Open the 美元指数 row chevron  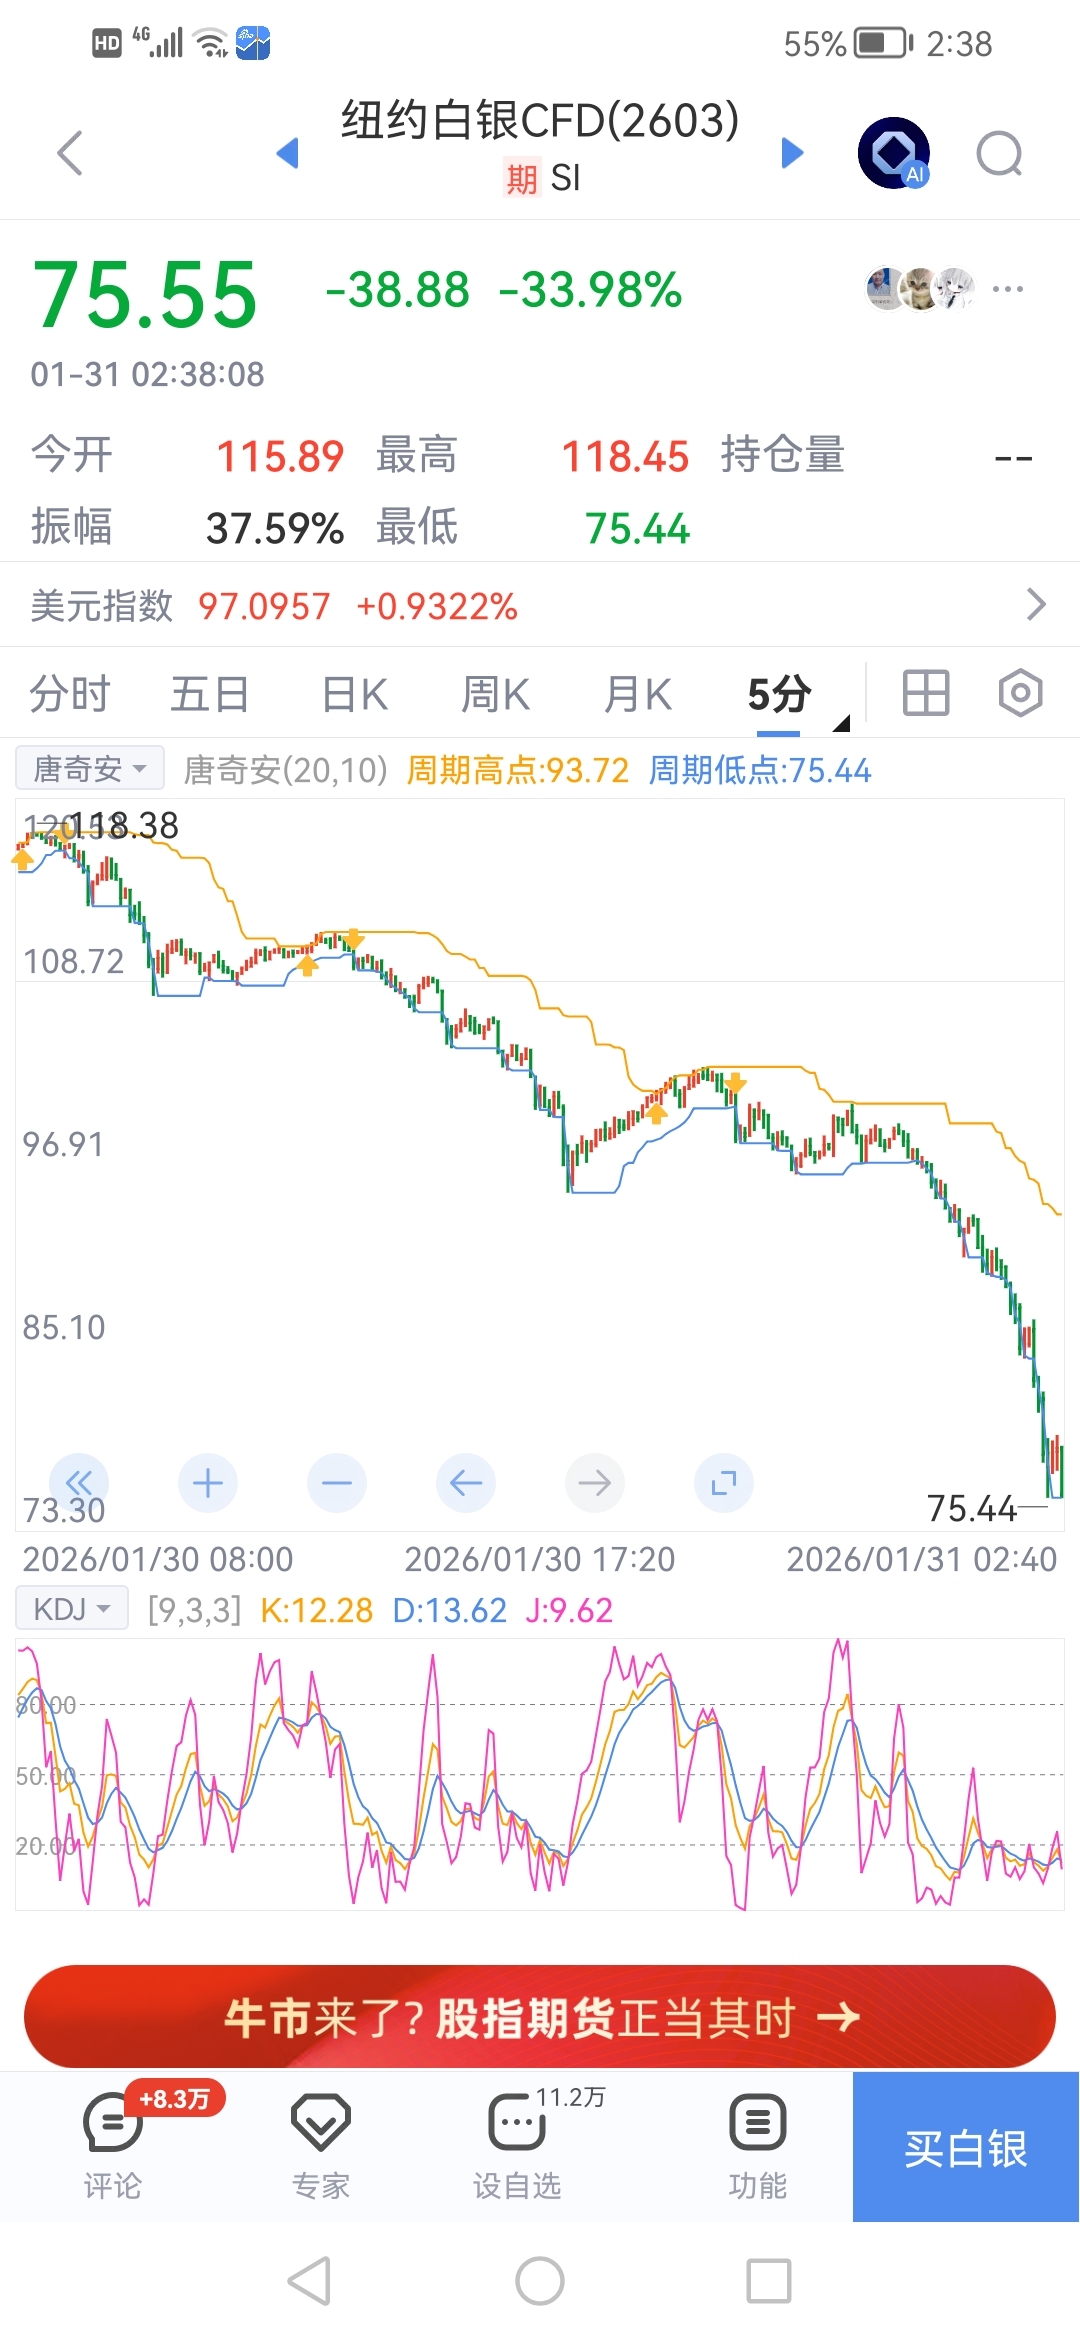click(x=1036, y=605)
